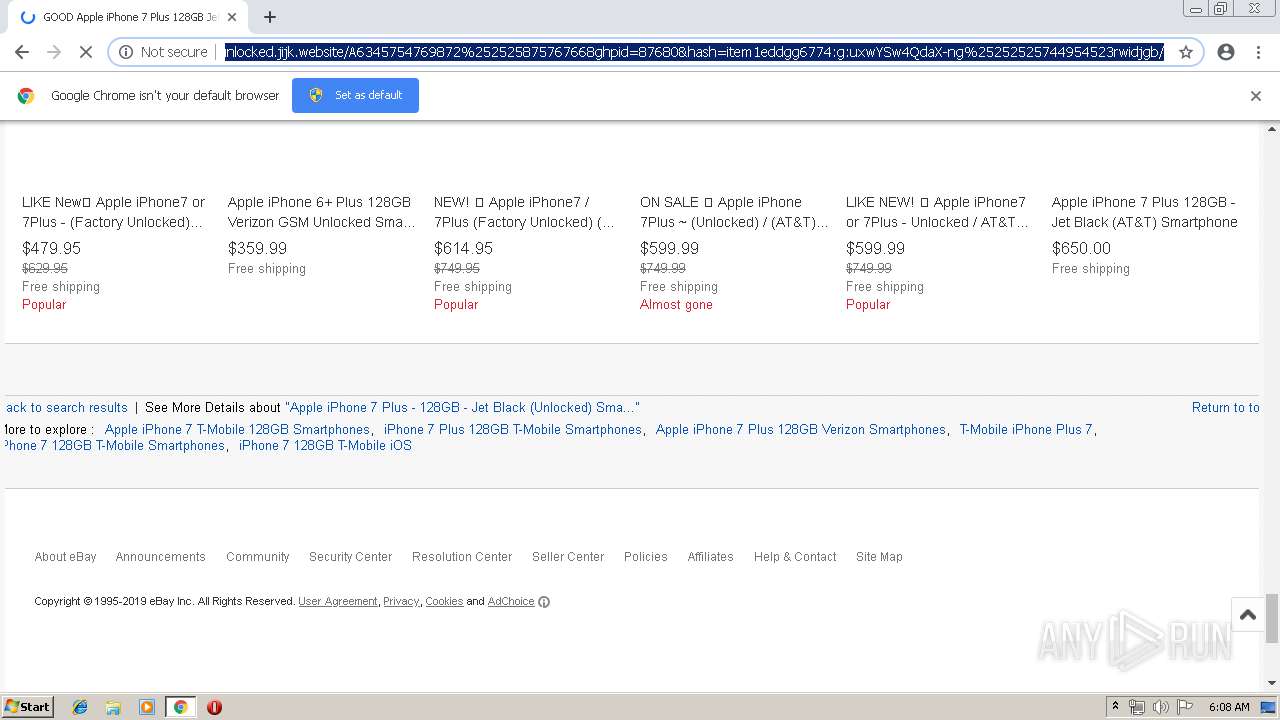The height and width of the screenshot is (720, 1280).
Task: Explore T-Mobile iPhone Plus 7 link
Action: click(1026, 429)
